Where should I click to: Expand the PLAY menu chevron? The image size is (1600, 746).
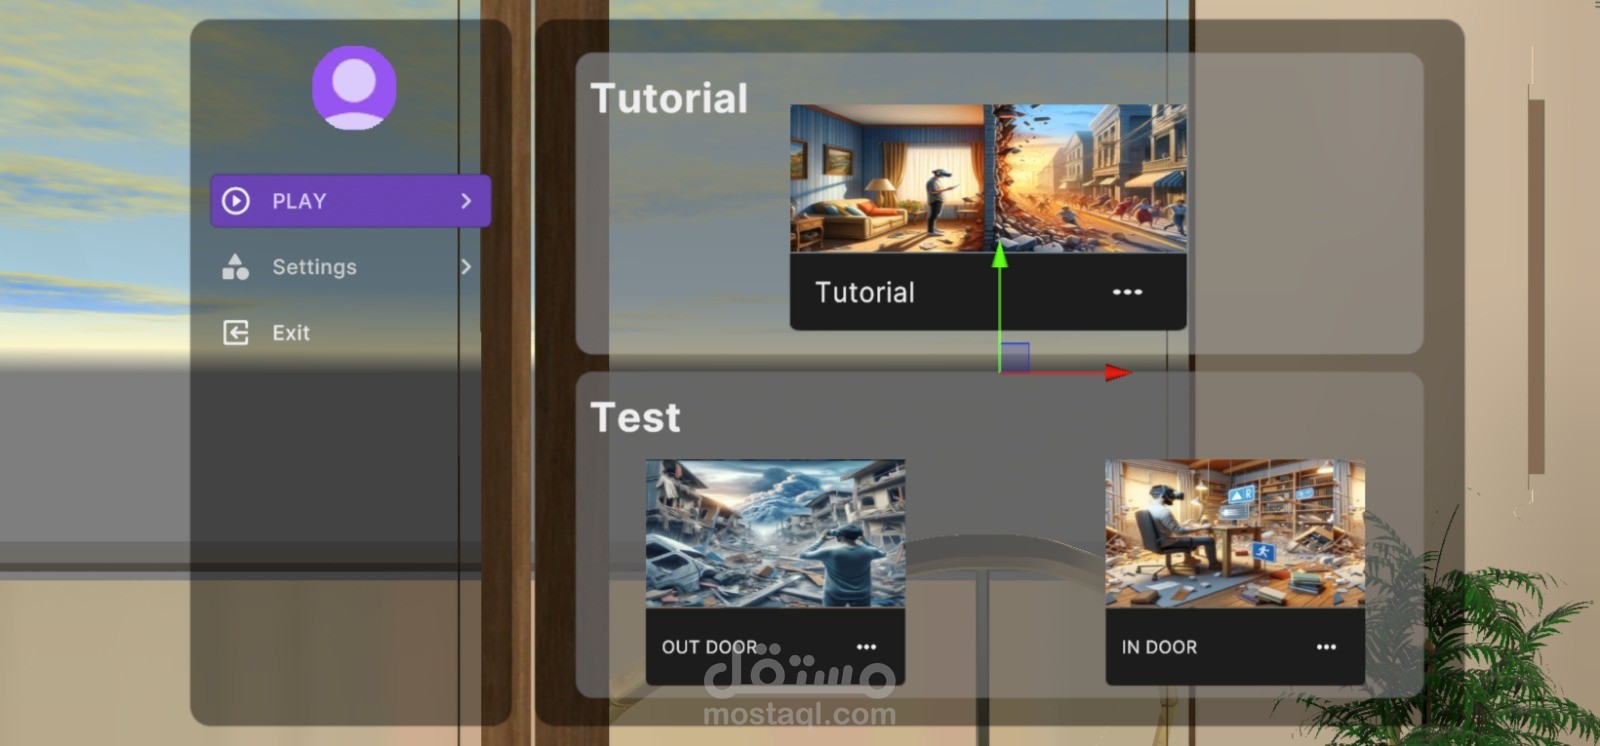click(x=466, y=201)
